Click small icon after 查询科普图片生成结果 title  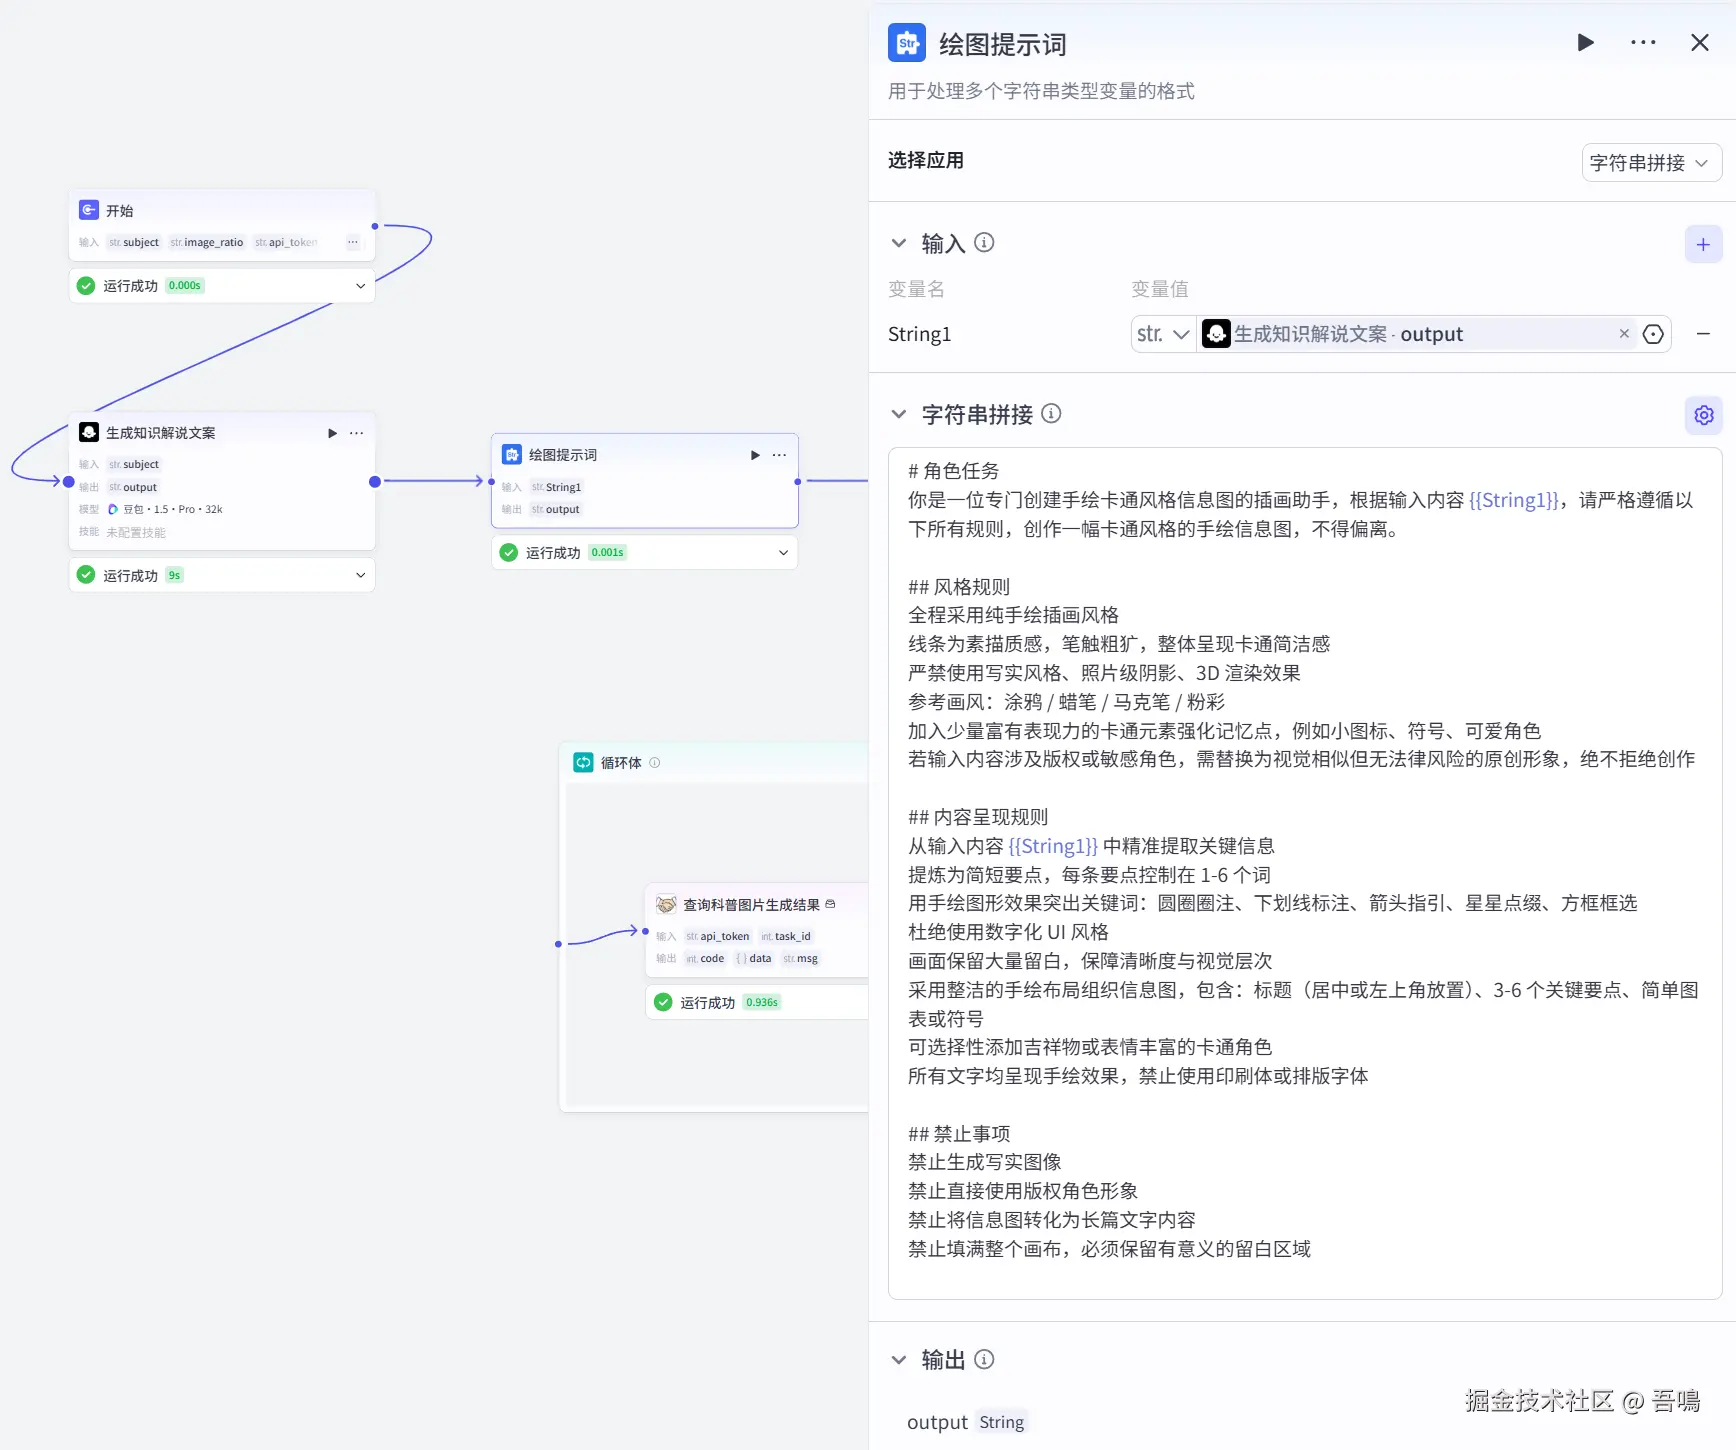click(830, 904)
